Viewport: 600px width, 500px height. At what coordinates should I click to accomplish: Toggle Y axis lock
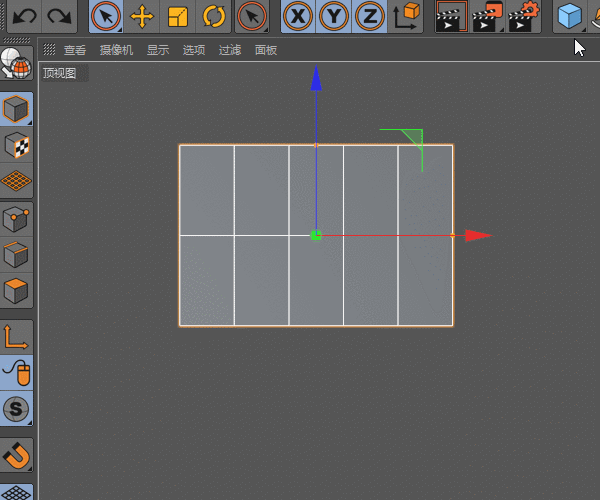click(x=334, y=16)
